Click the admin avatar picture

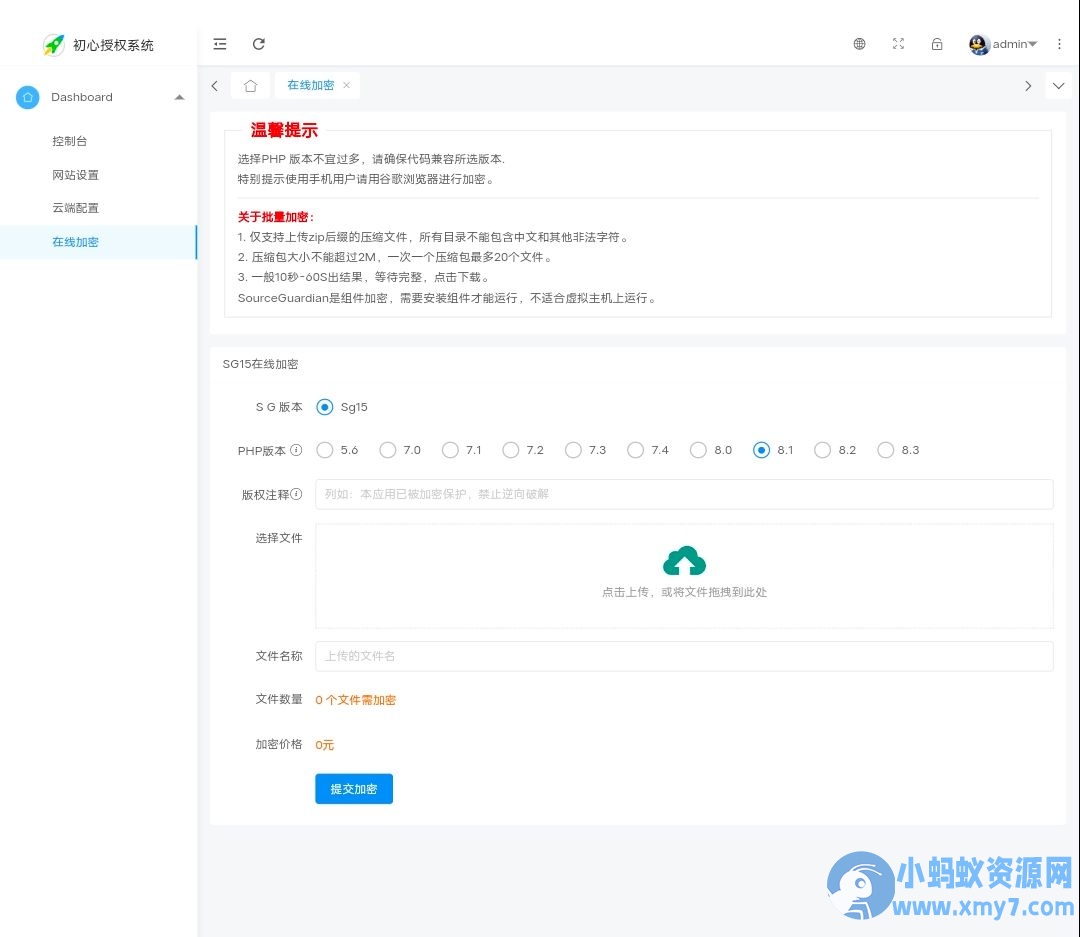click(x=979, y=44)
